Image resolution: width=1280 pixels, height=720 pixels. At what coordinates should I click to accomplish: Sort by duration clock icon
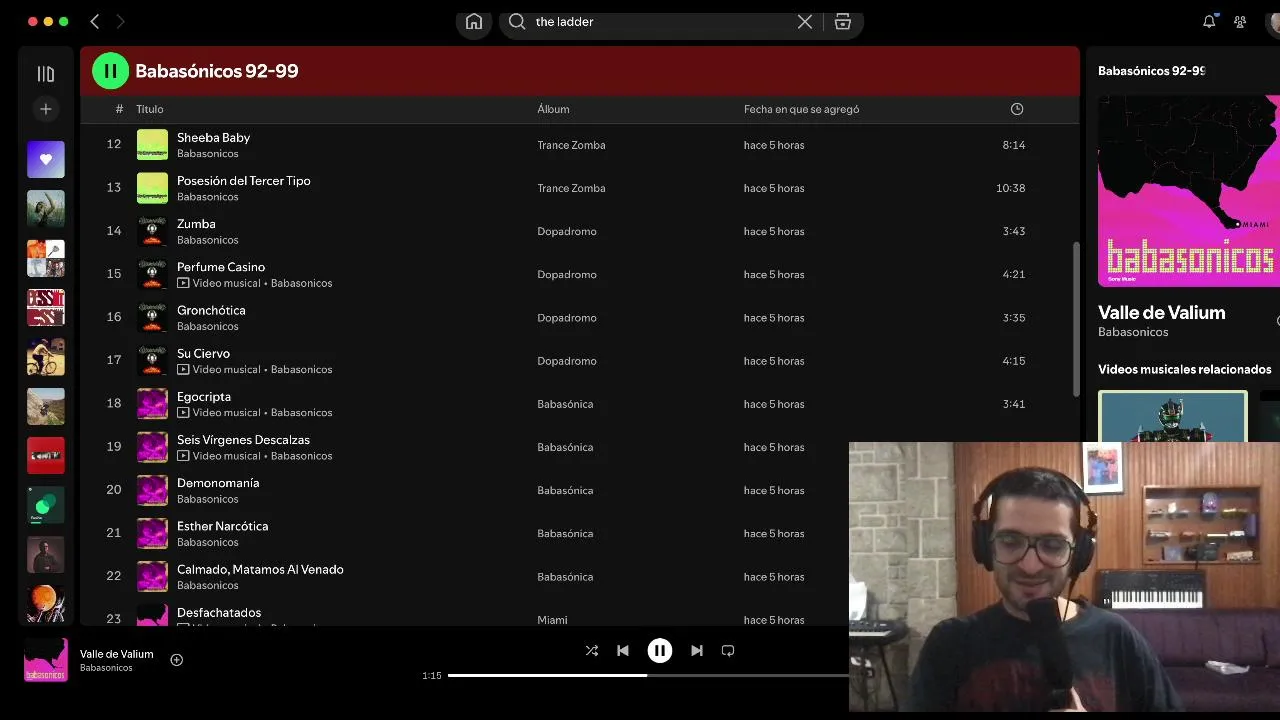pyautogui.click(x=1017, y=109)
